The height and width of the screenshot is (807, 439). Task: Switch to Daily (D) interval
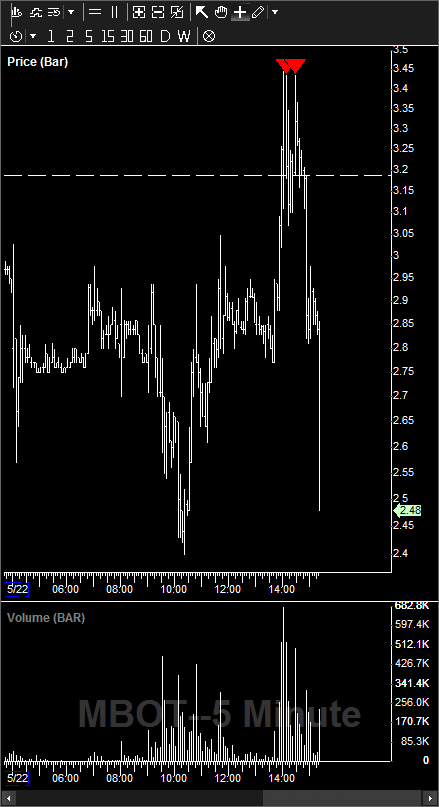coord(165,36)
